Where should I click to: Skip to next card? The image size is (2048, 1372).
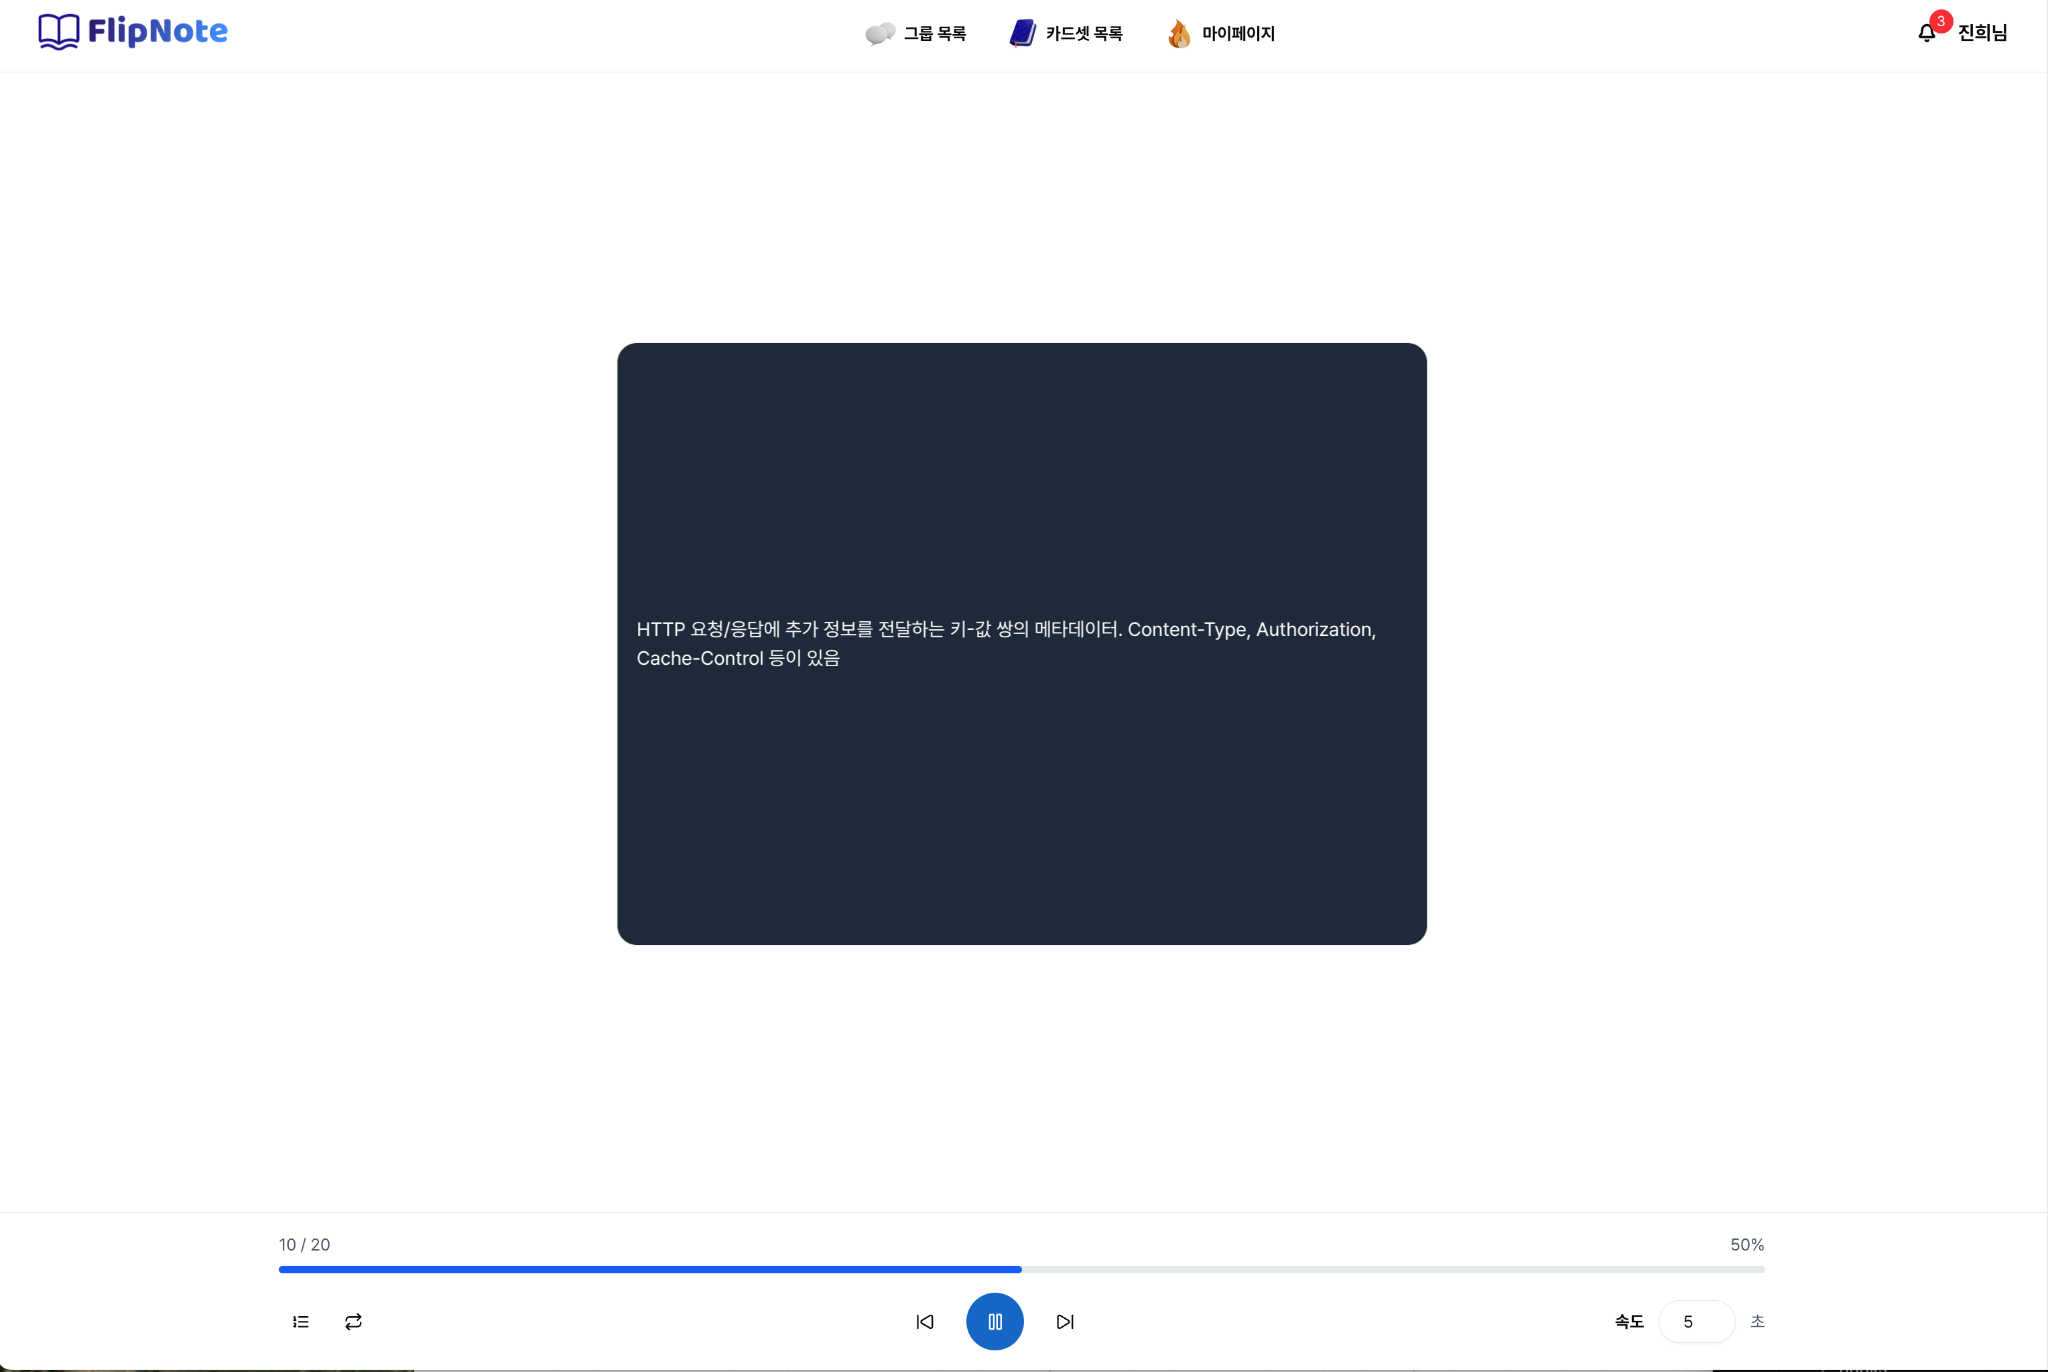tap(1065, 1322)
